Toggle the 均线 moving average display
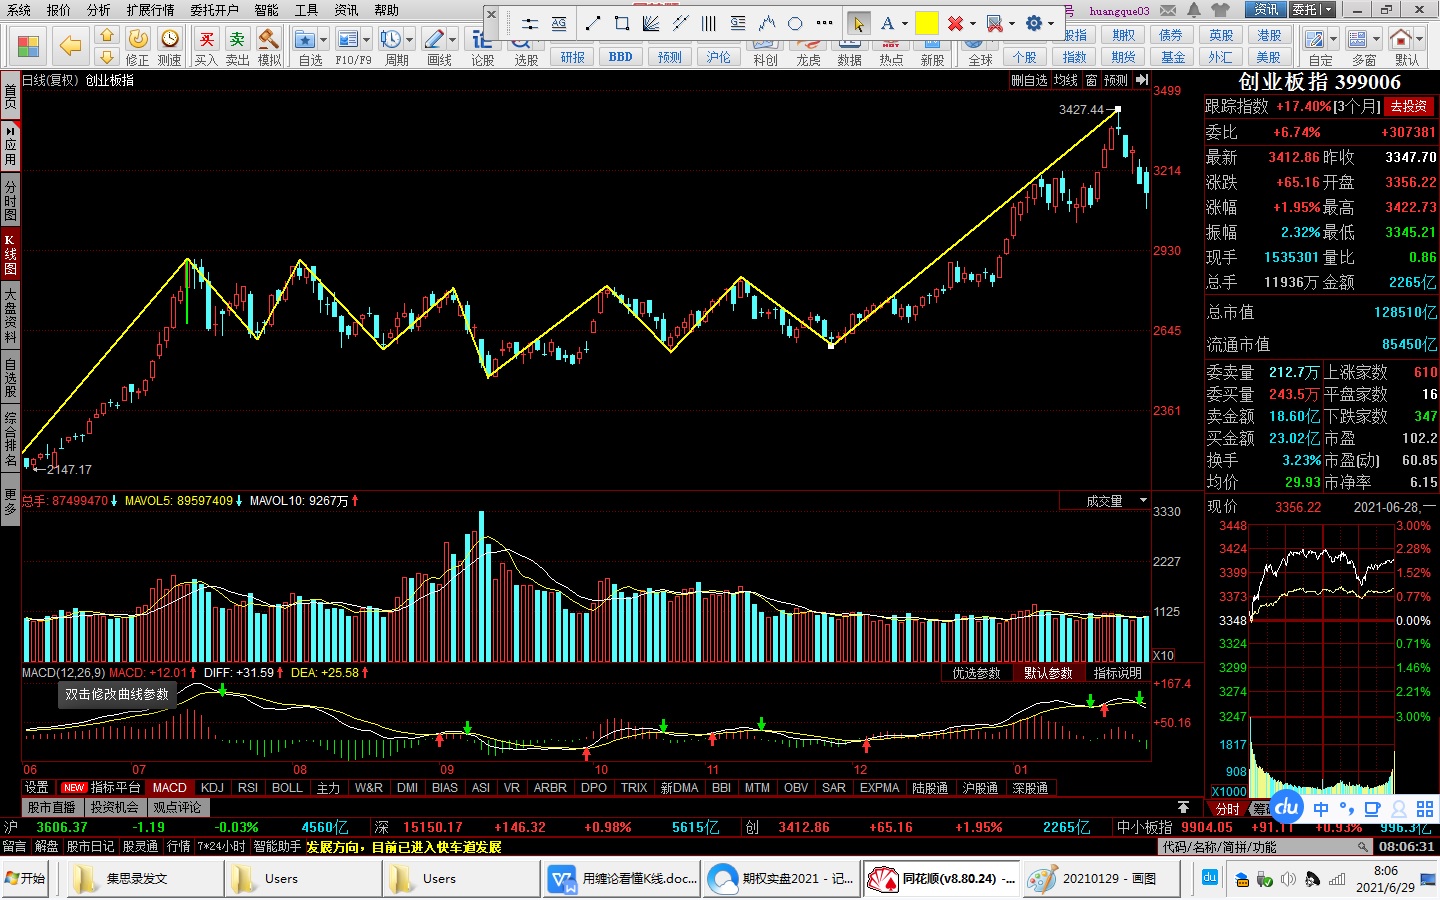 pyautogui.click(x=1066, y=80)
